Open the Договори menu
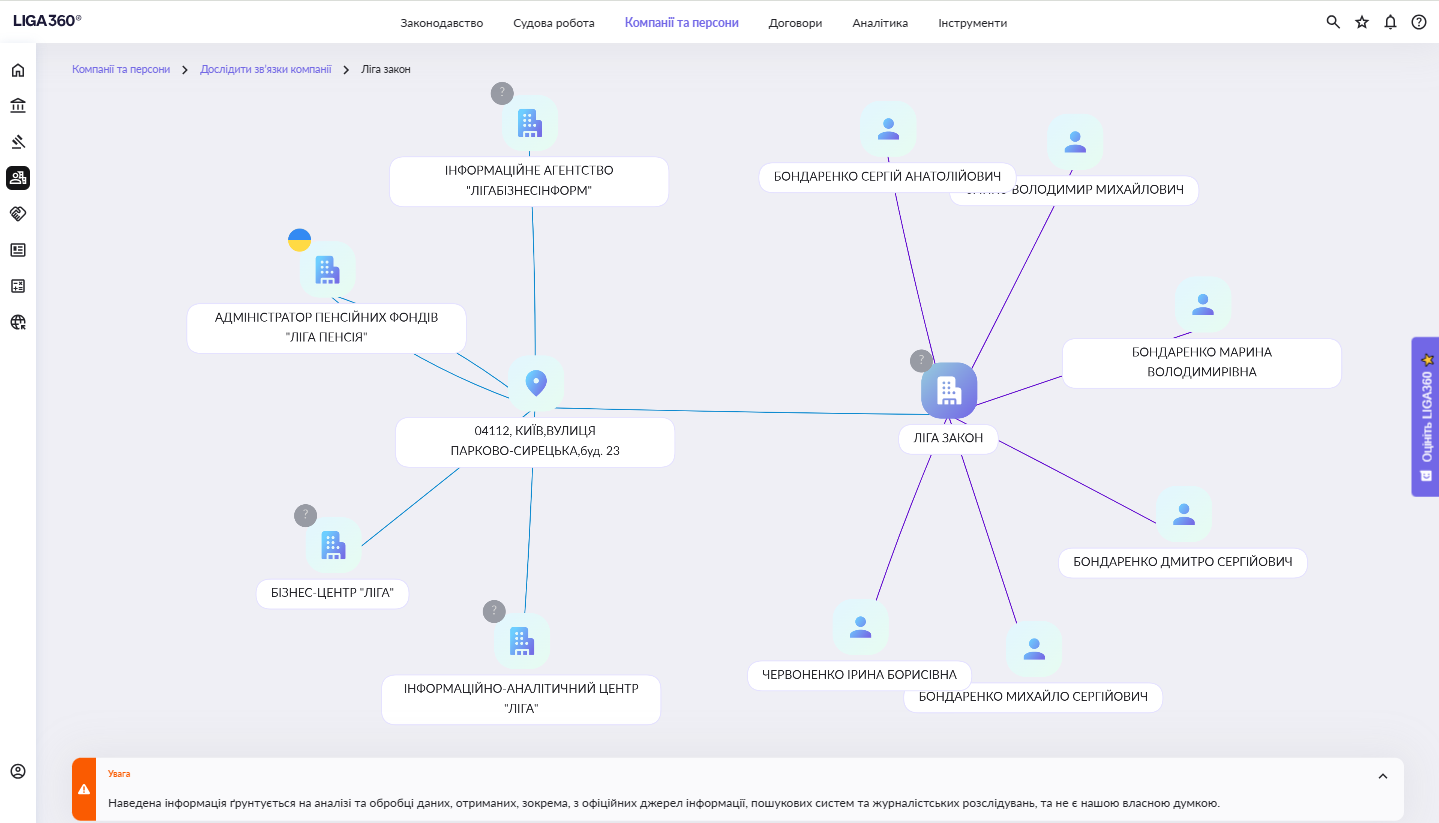Image resolution: width=1439 pixels, height=823 pixels. 796,23
